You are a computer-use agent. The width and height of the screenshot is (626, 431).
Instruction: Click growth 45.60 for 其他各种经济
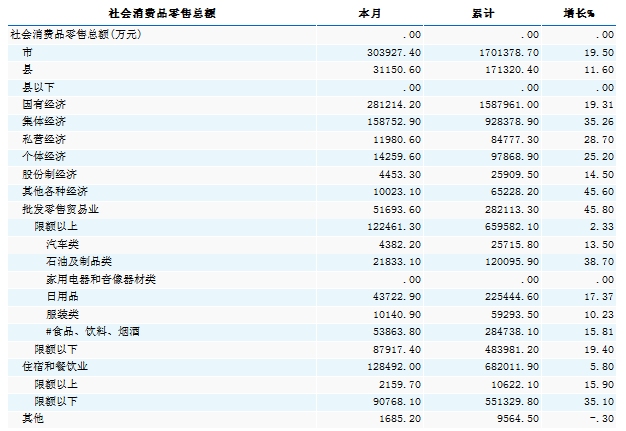pyautogui.click(x=599, y=192)
